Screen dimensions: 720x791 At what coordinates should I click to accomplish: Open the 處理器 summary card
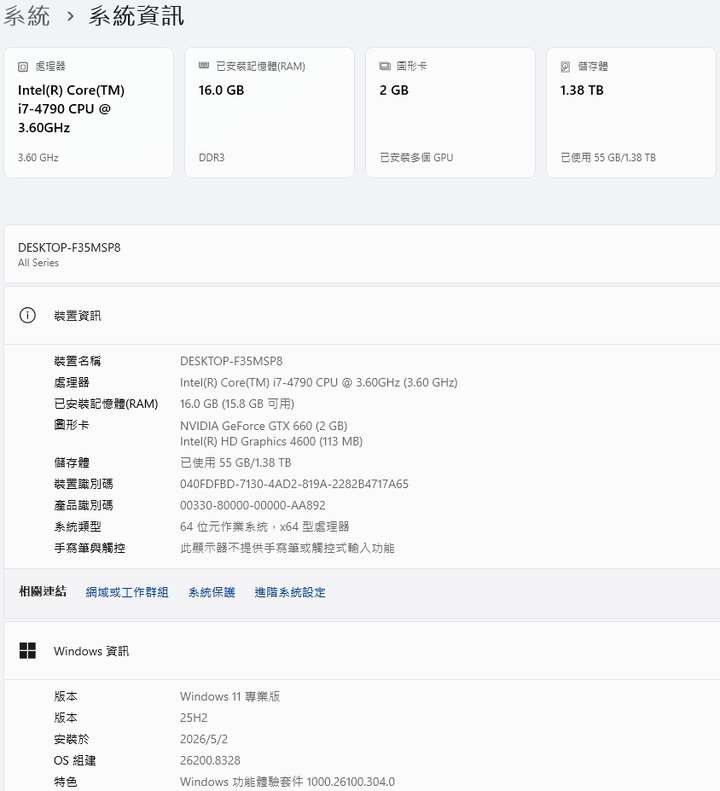pyautogui.click(x=89, y=112)
